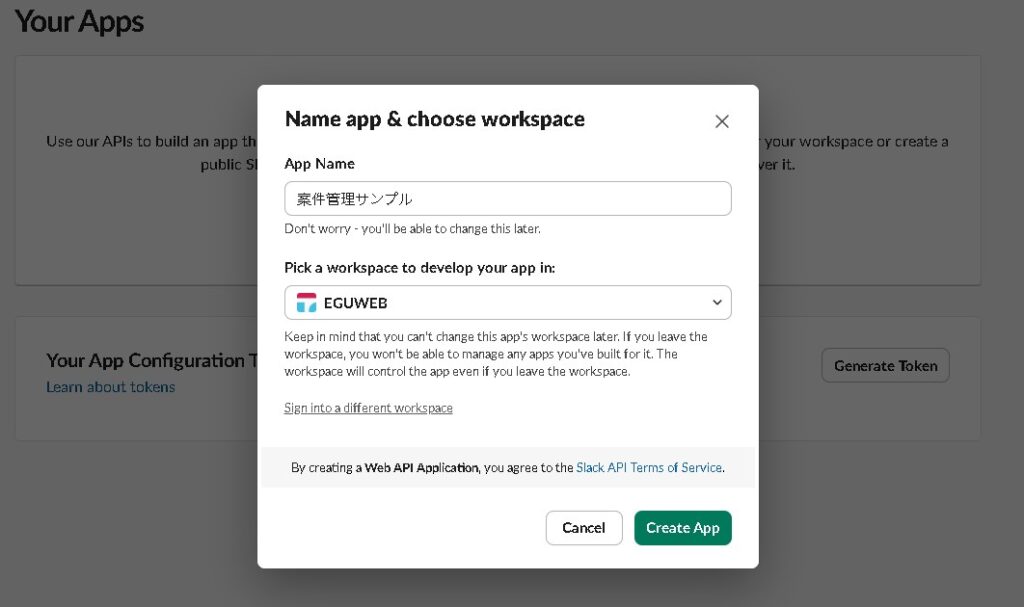Click the Your Apps page heading
The image size is (1024, 607).
pos(79,22)
